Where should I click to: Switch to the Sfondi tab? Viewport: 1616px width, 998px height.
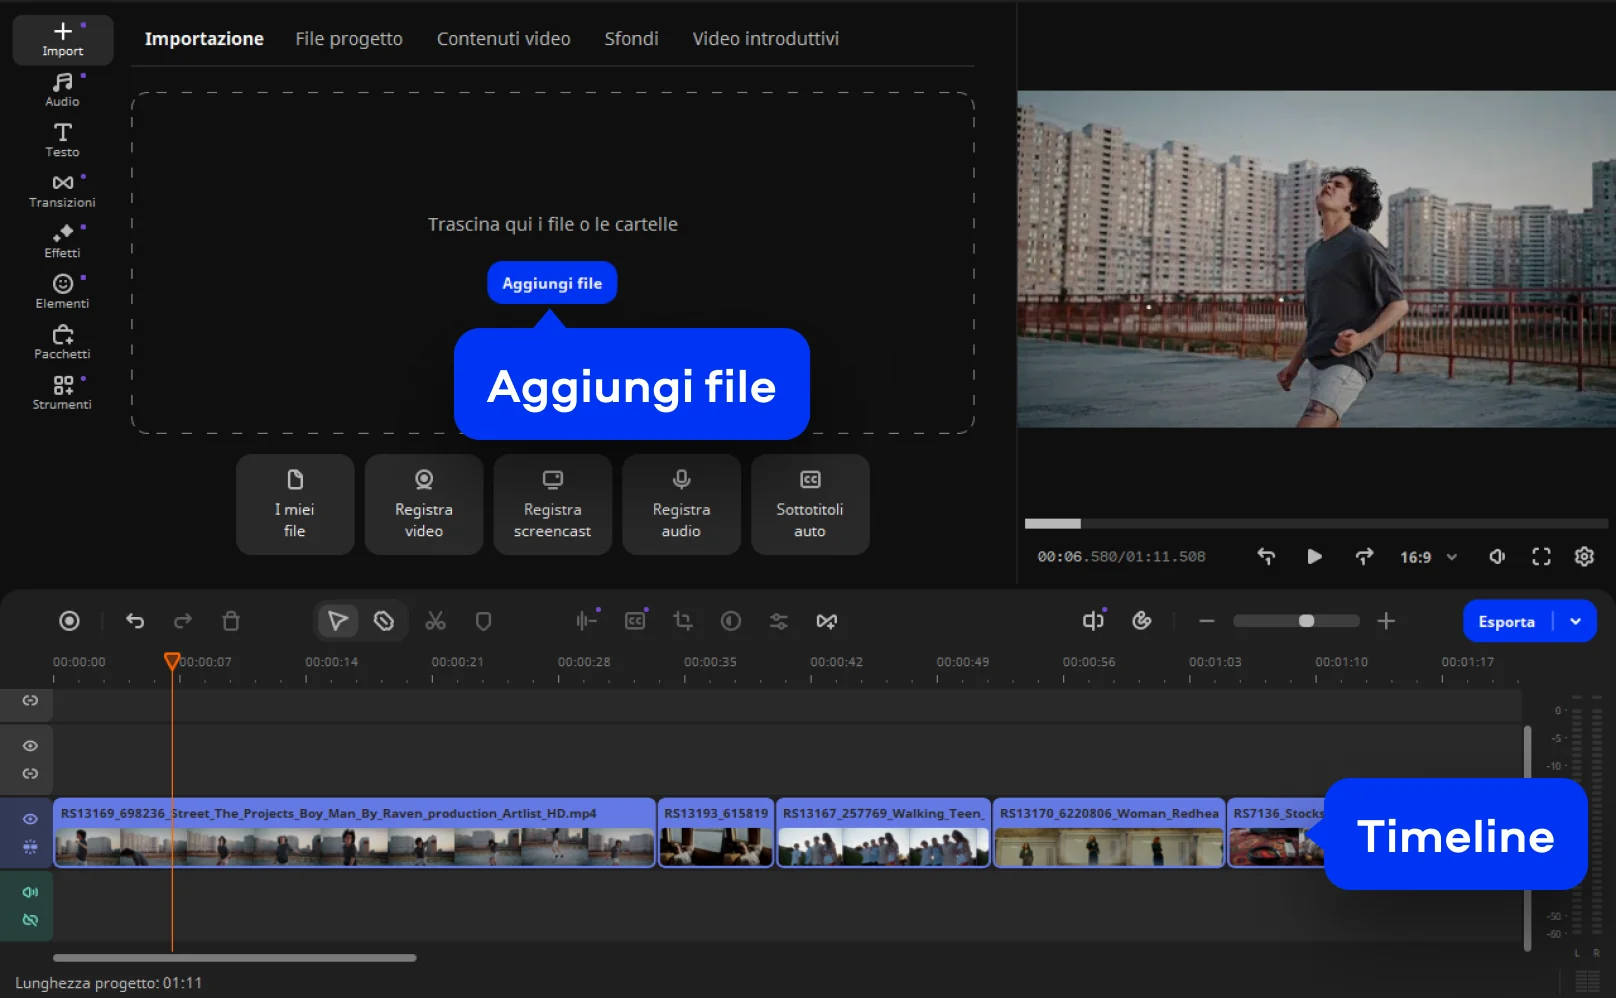point(631,39)
